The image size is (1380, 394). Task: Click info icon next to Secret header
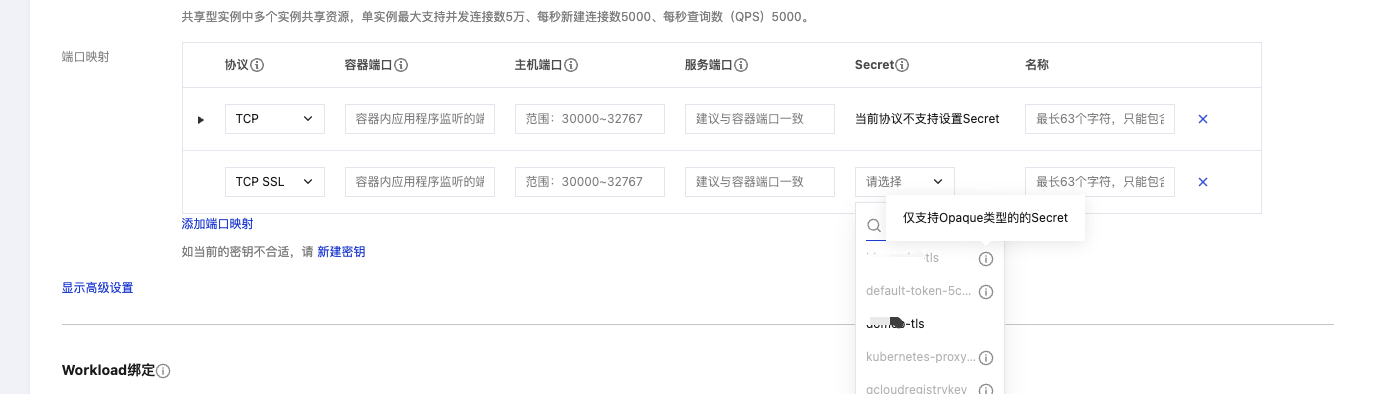(x=902, y=65)
